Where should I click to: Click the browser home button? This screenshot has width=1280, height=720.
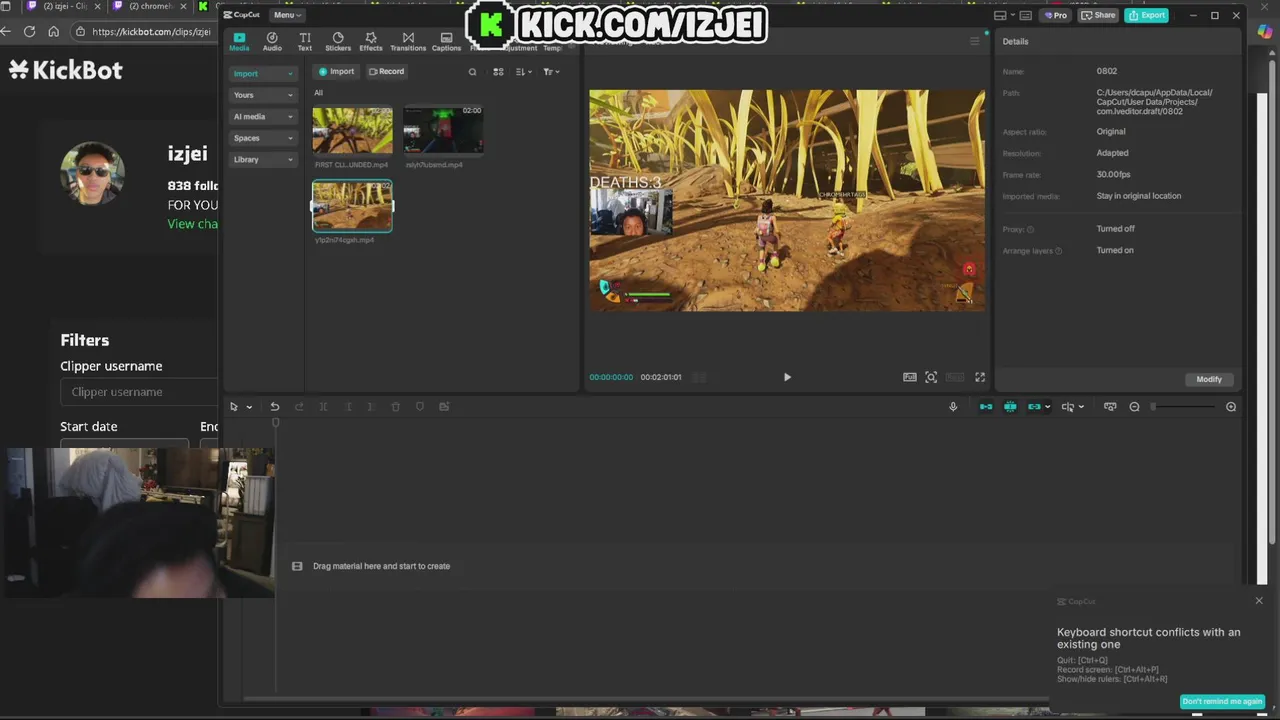pos(54,31)
